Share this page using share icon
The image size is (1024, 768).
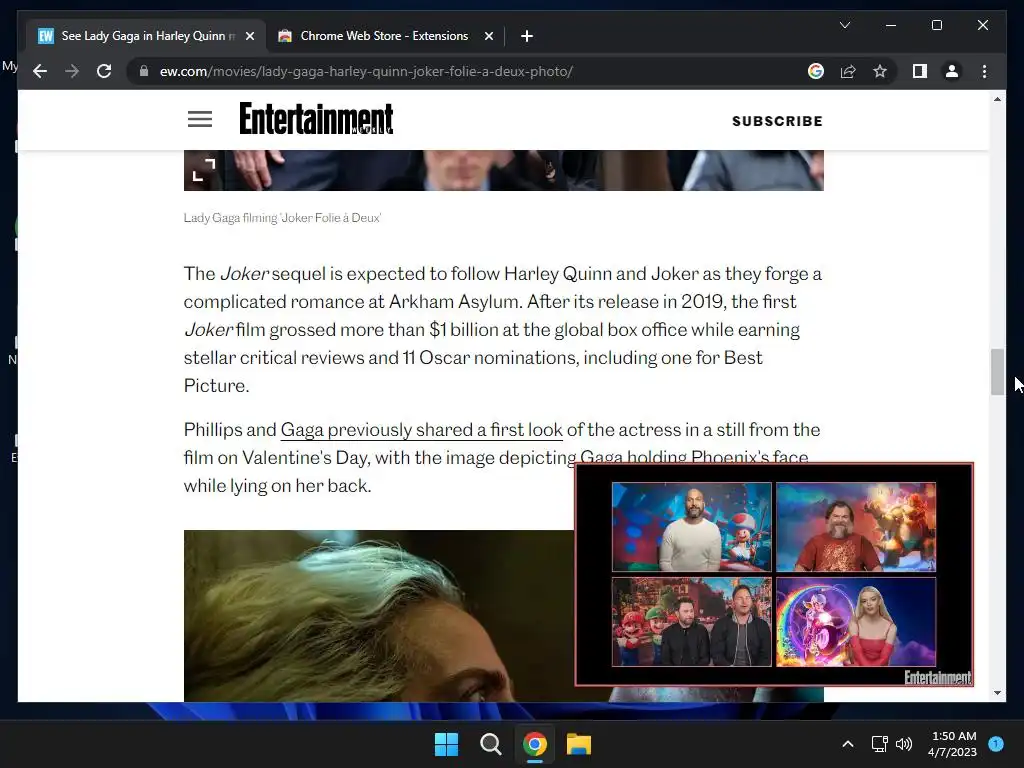tap(848, 71)
